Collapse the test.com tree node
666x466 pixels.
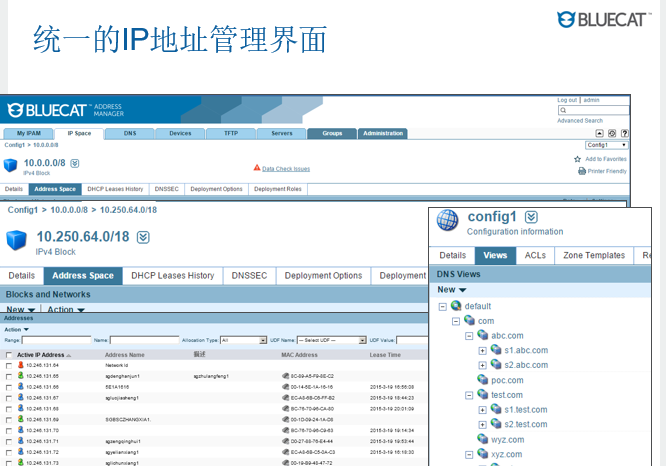pyautogui.click(x=469, y=395)
